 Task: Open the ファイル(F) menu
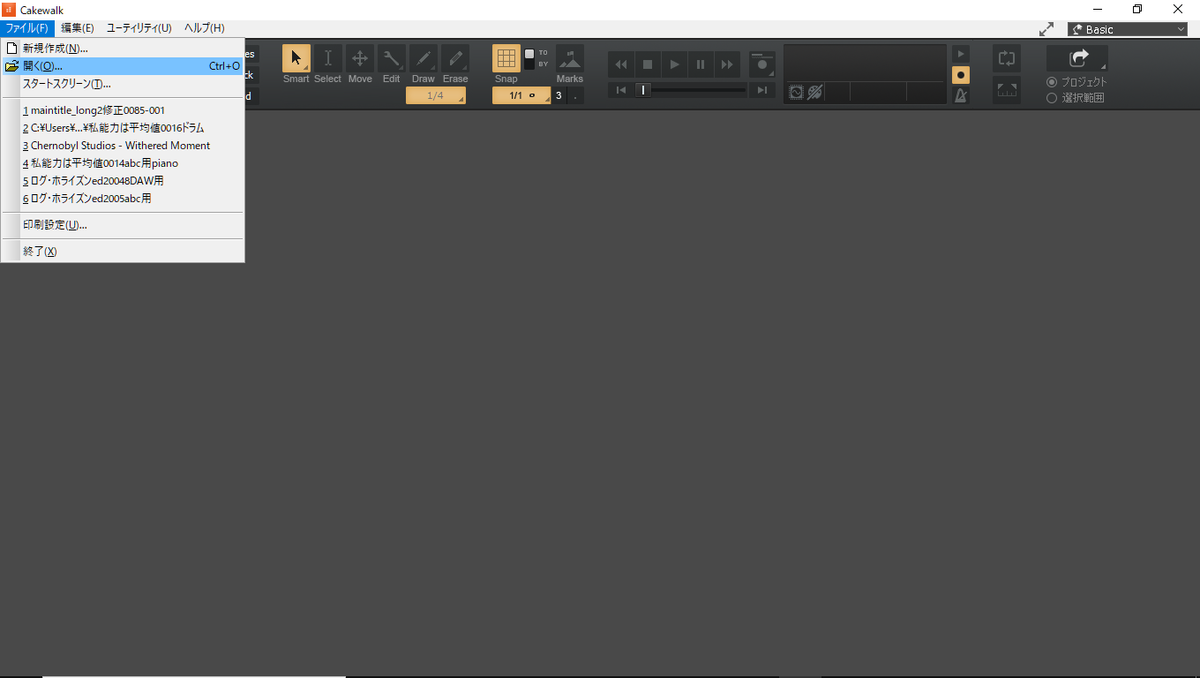(26, 28)
